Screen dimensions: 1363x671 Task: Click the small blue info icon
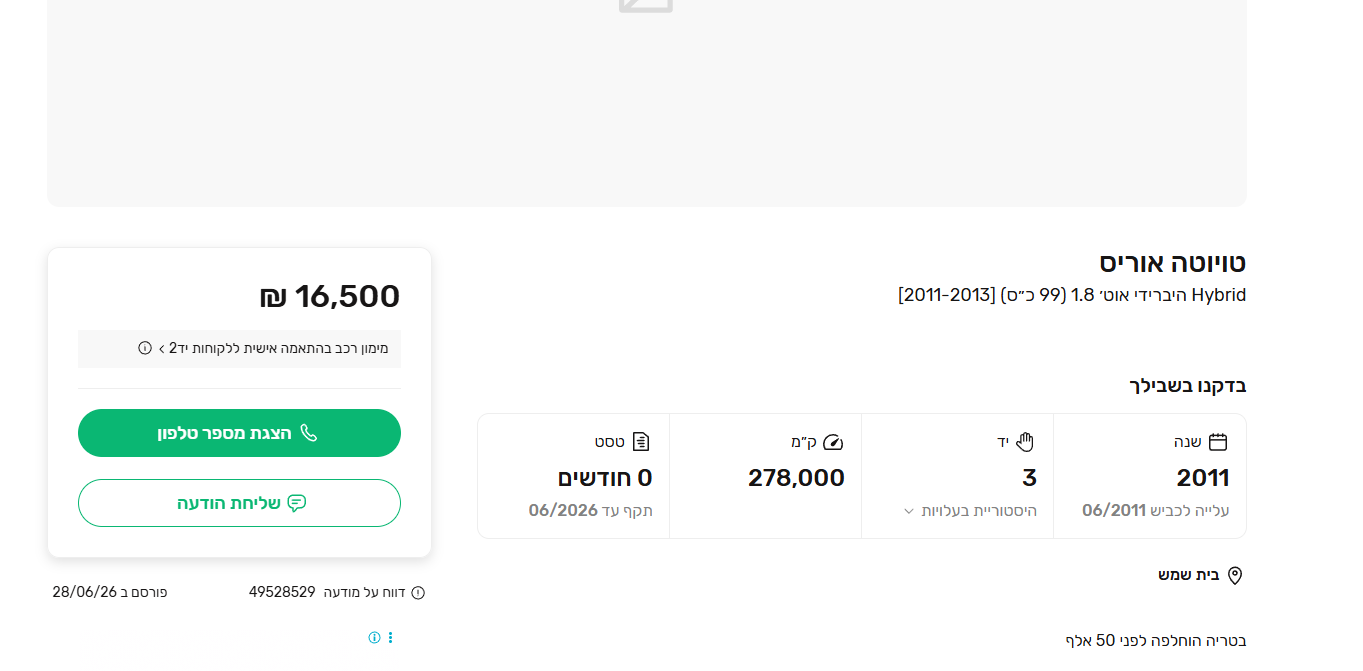click(x=375, y=637)
